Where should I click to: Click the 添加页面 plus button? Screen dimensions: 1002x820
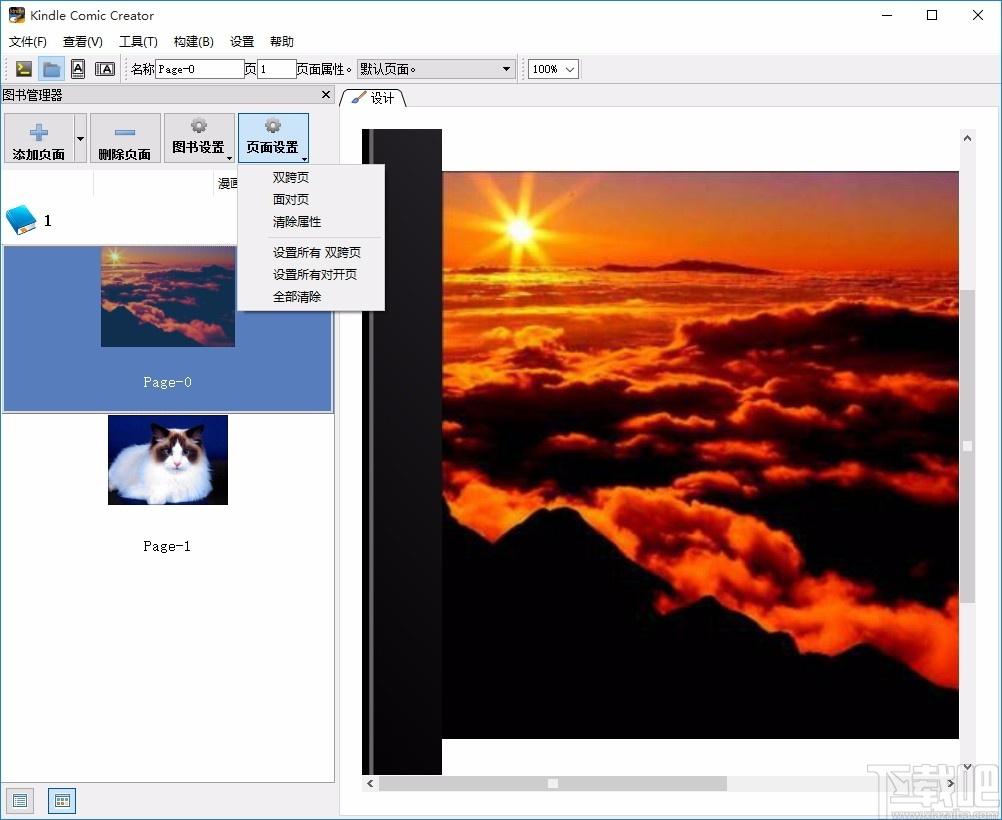tap(39, 138)
